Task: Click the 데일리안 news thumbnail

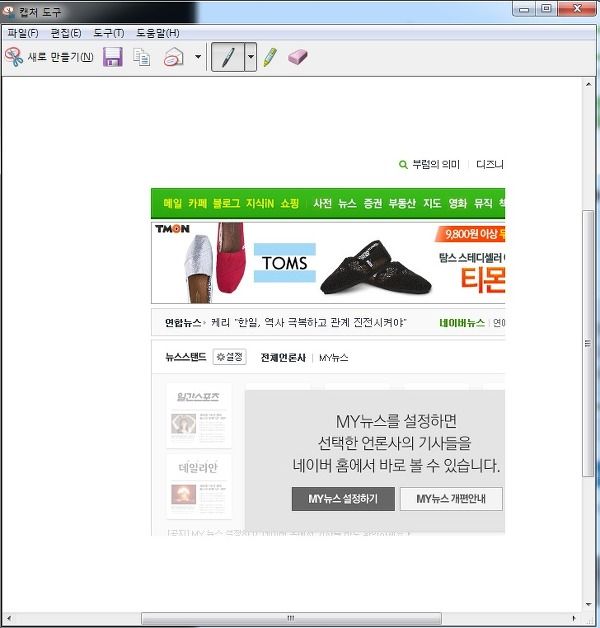Action: [x=199, y=487]
